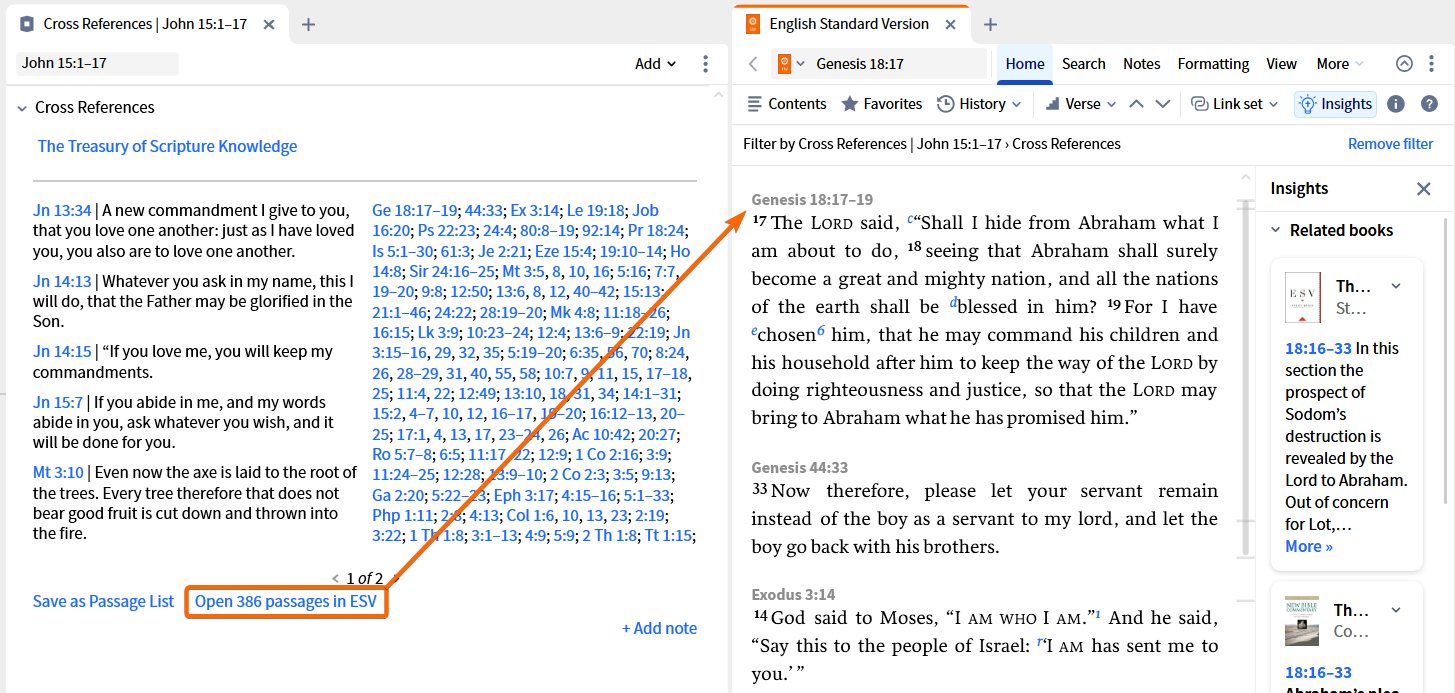Open the Mt 3:10 reference link
Viewport: 1455px width, 693px height.
pos(58,472)
